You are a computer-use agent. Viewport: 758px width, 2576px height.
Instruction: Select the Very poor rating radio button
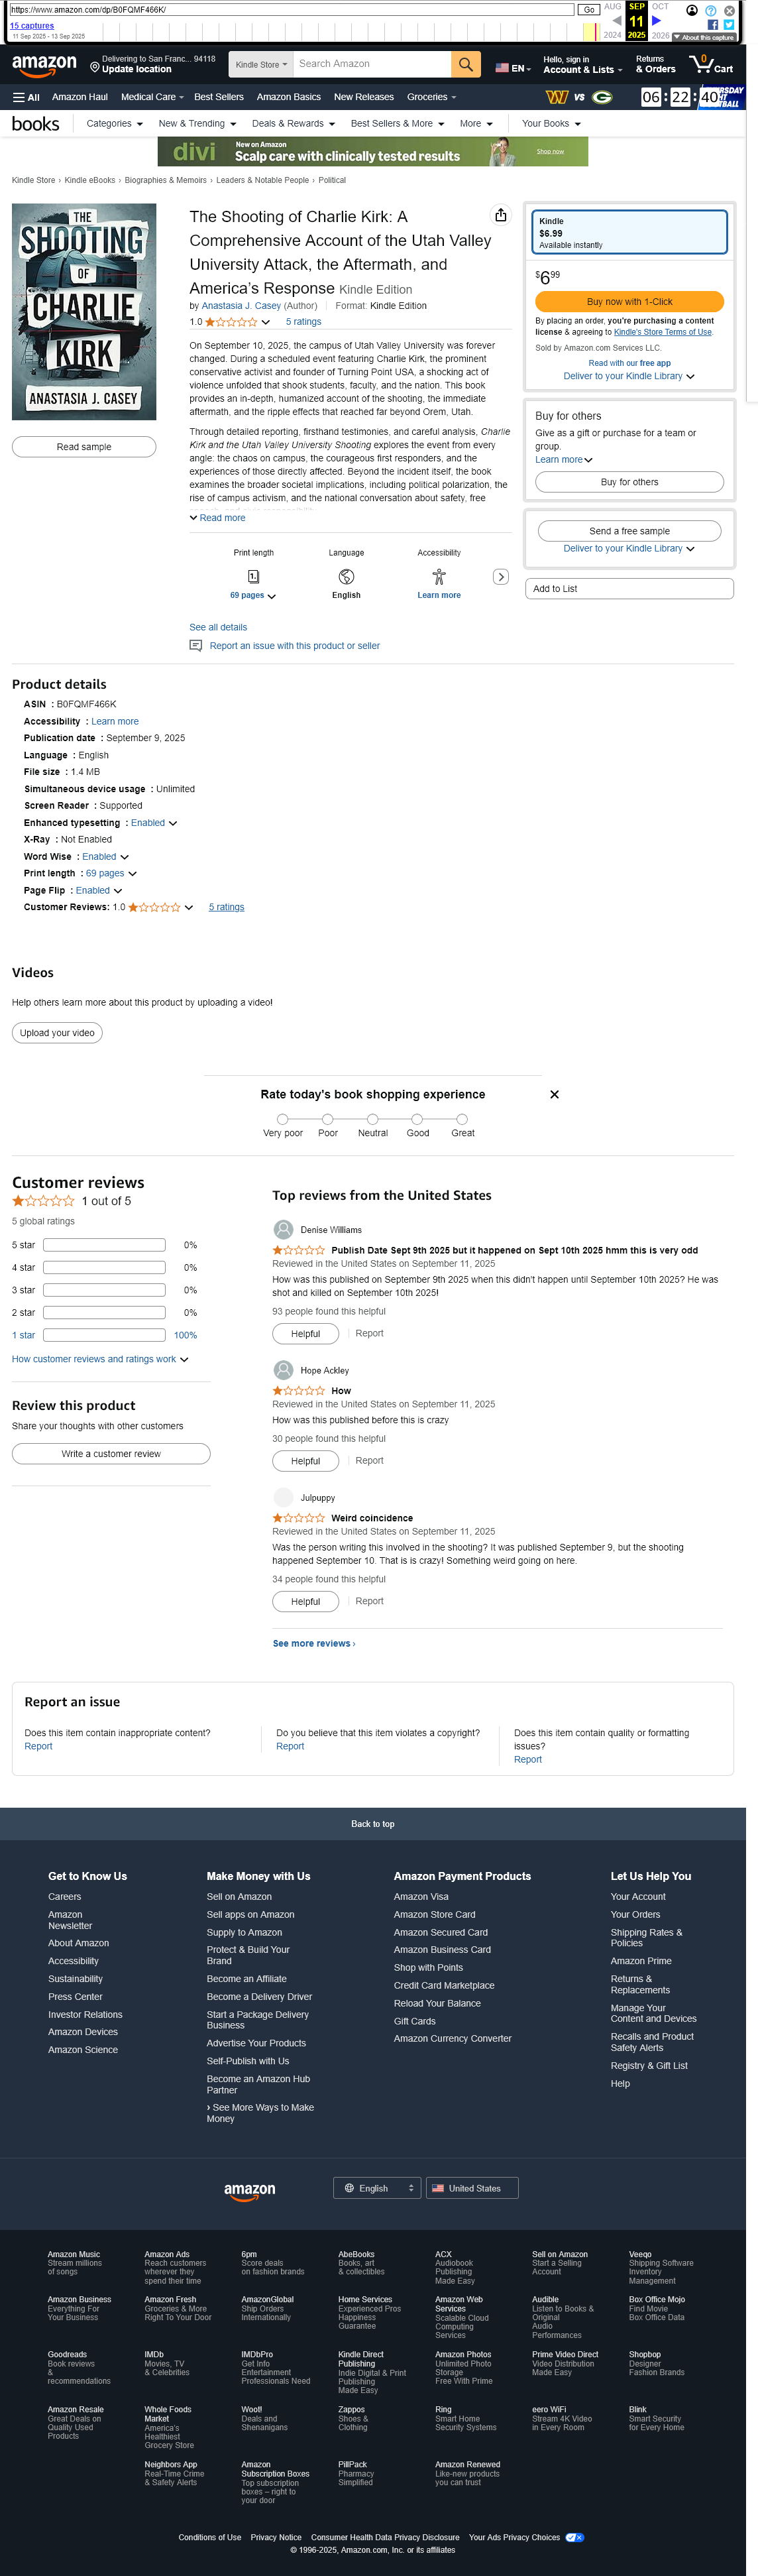point(283,1119)
